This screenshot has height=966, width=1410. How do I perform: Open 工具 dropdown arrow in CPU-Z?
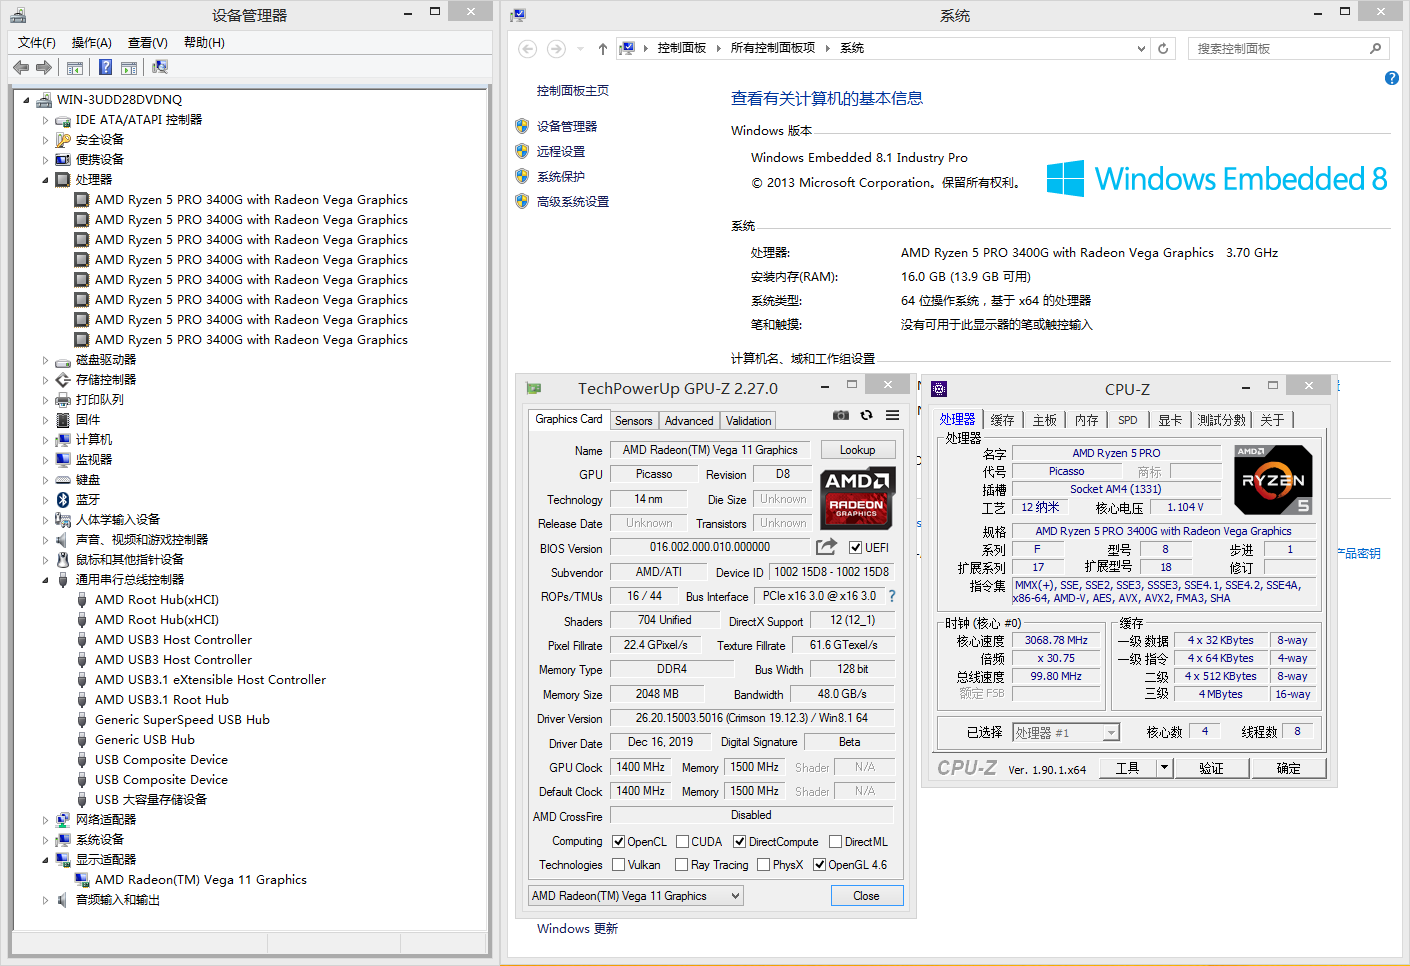[1164, 768]
